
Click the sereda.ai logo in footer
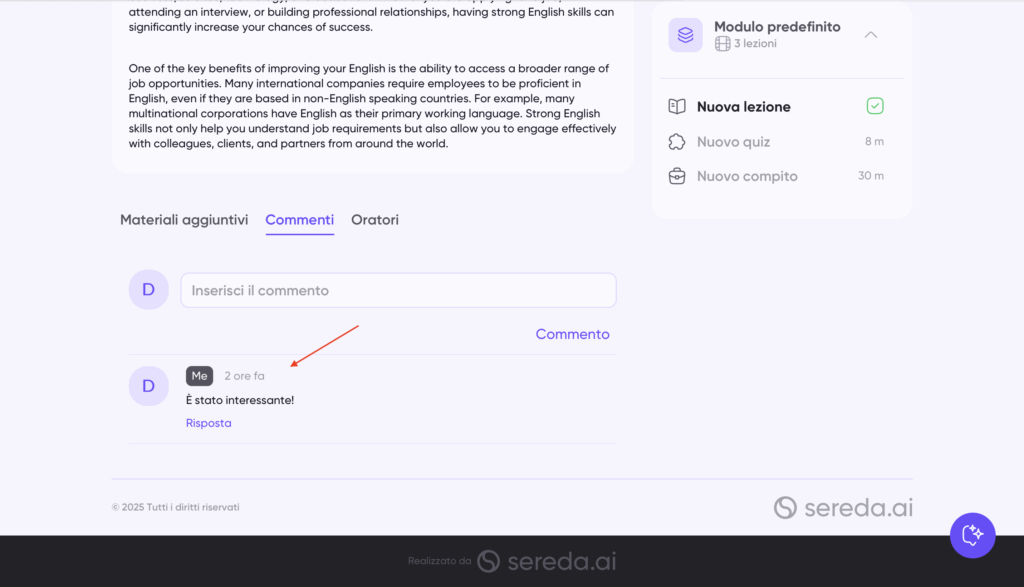click(x=843, y=508)
